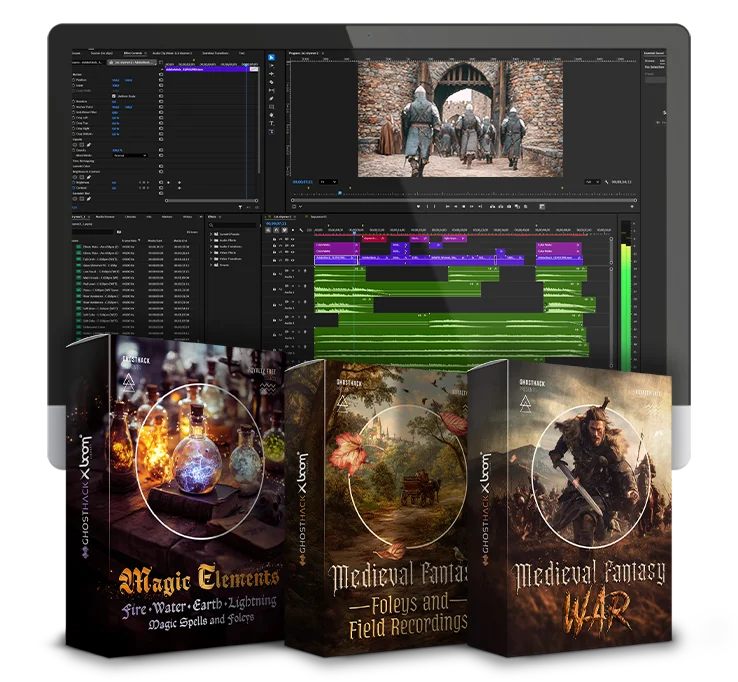Click the timeline vertical video zoom handle

pyautogui.click(x=611, y=239)
